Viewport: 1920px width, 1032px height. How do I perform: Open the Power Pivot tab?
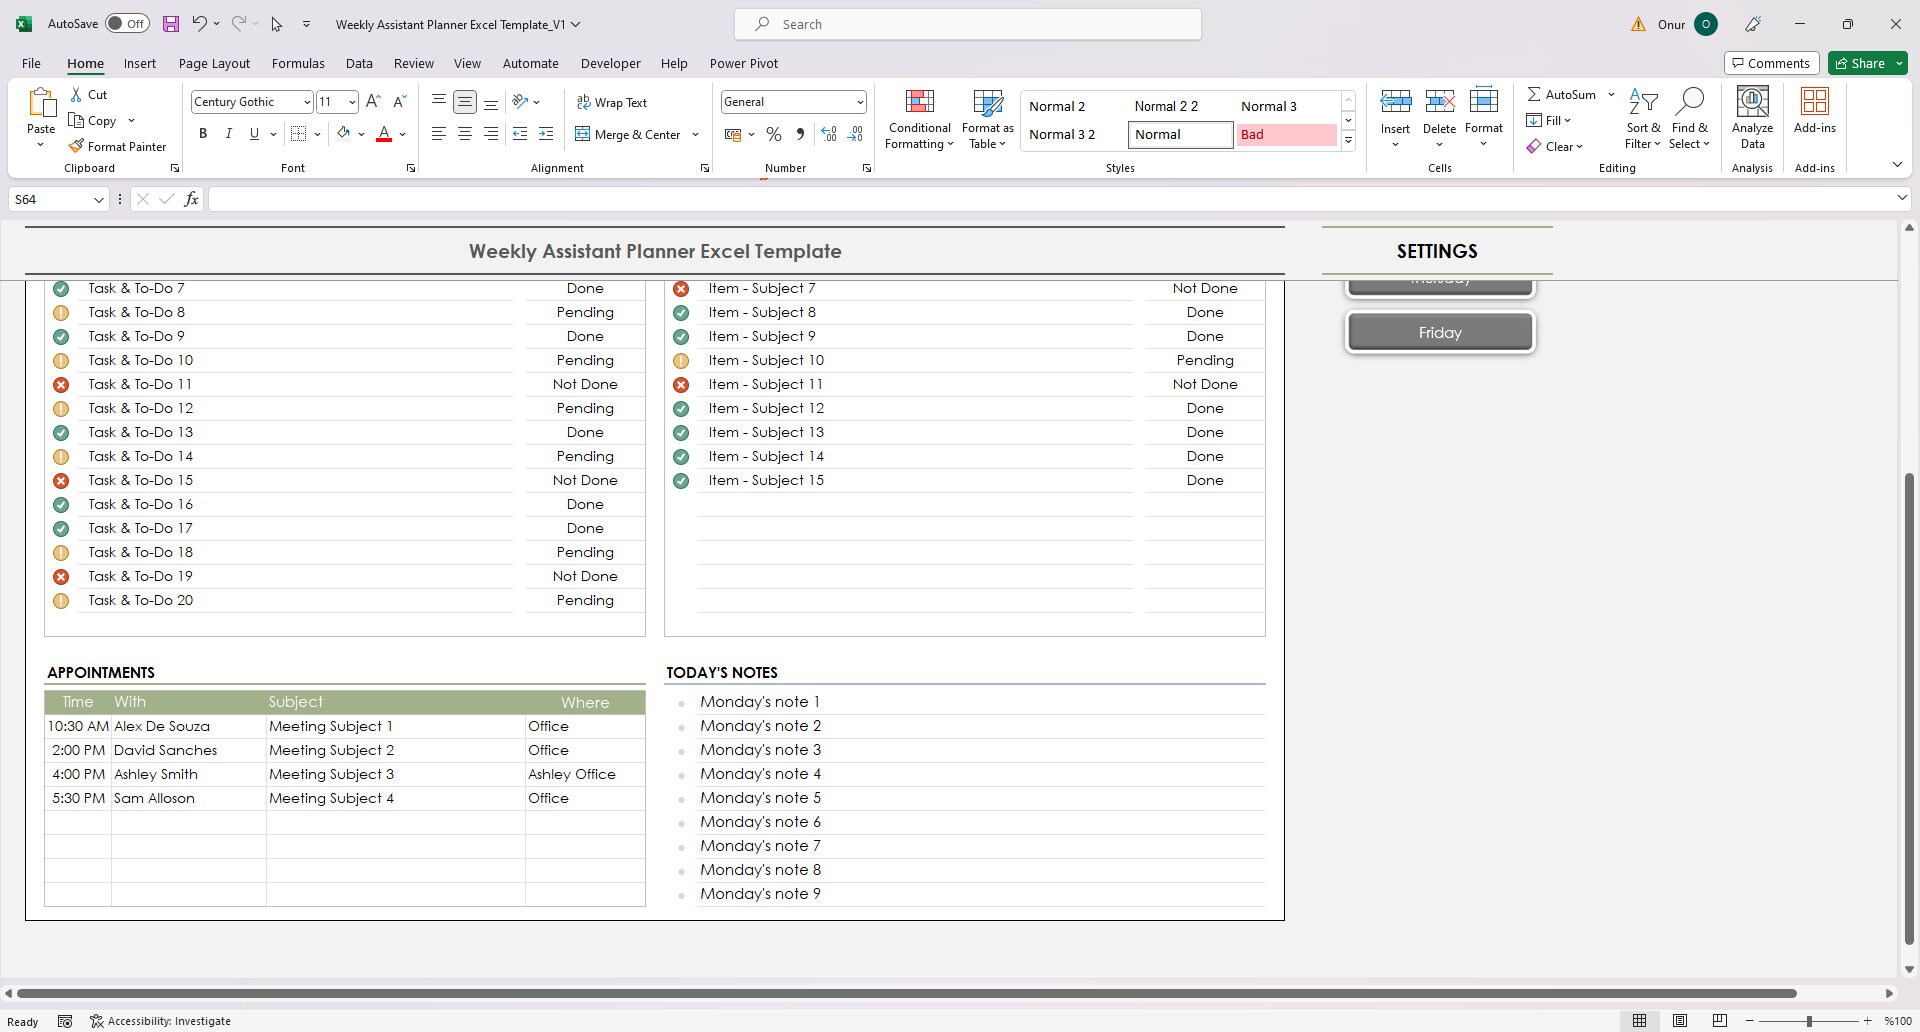tap(743, 63)
